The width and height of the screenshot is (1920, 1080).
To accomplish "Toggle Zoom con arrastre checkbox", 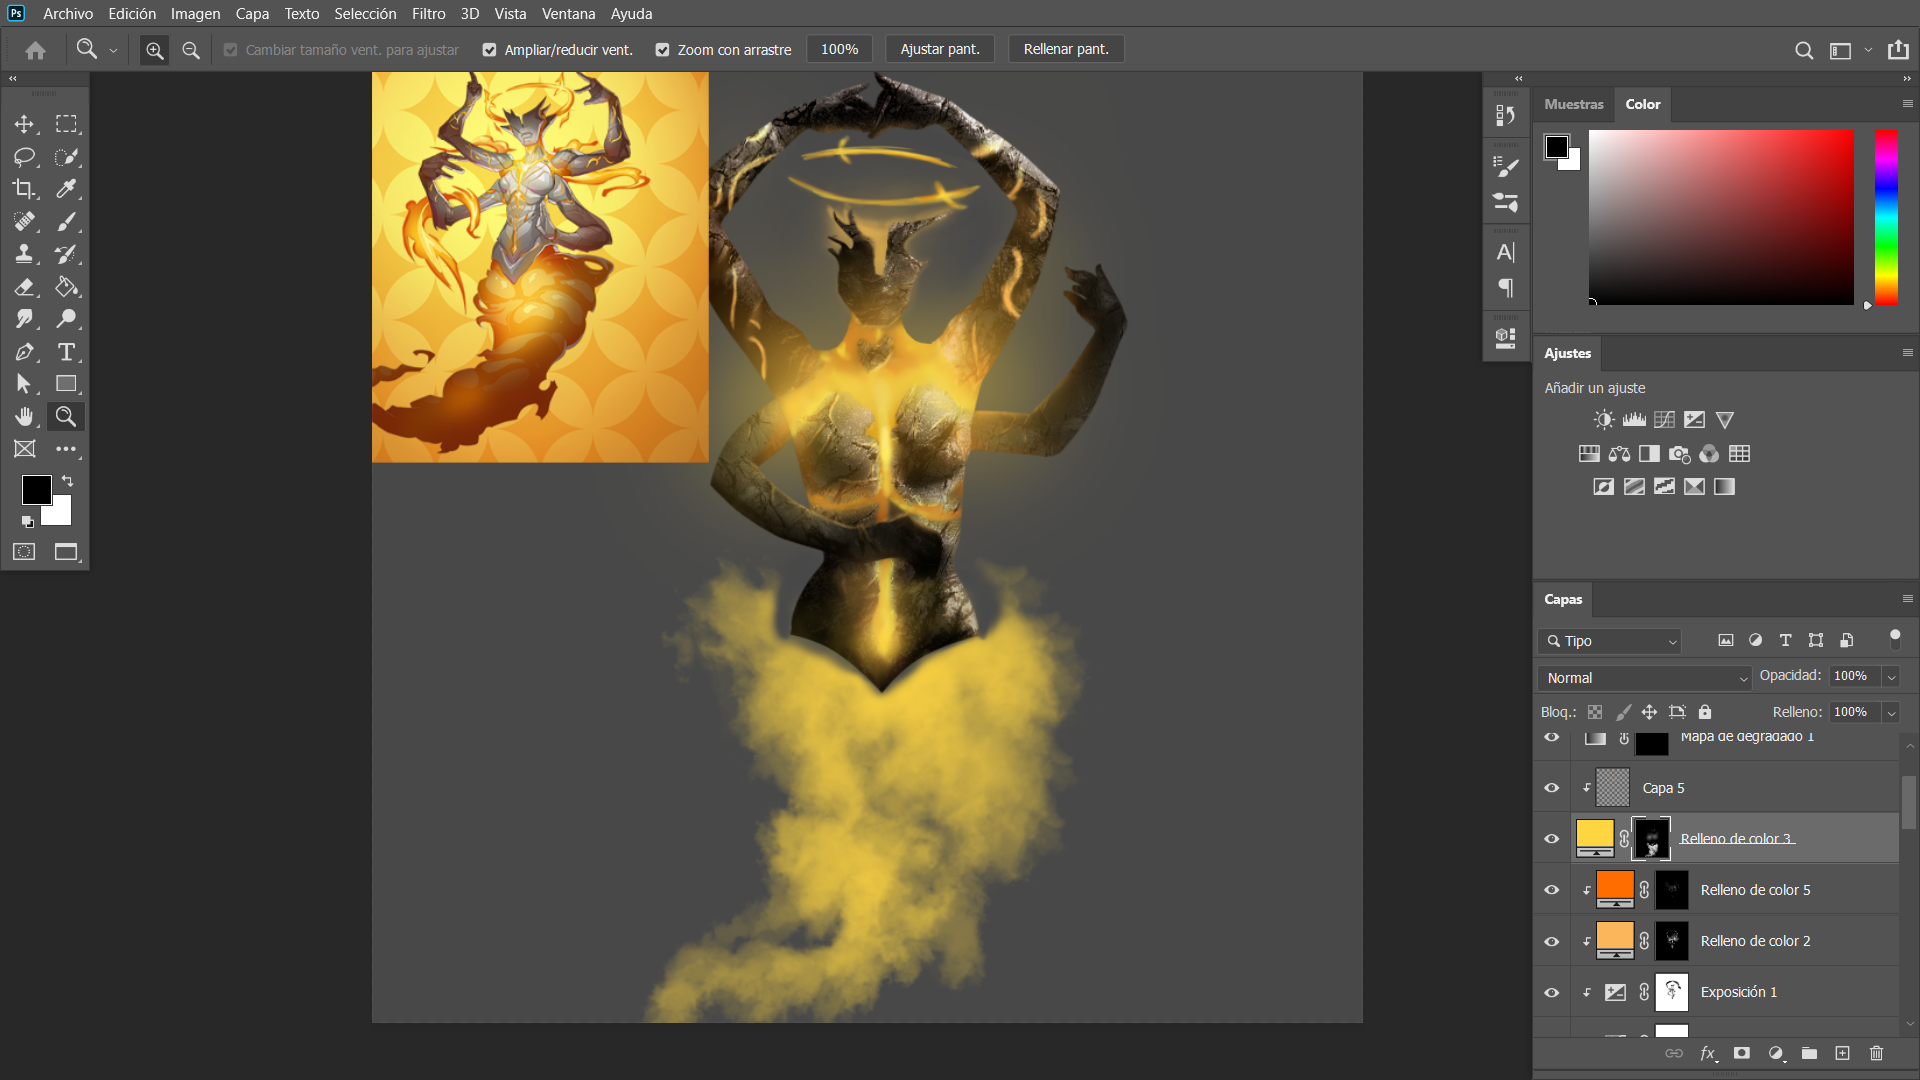I will pos(662,50).
